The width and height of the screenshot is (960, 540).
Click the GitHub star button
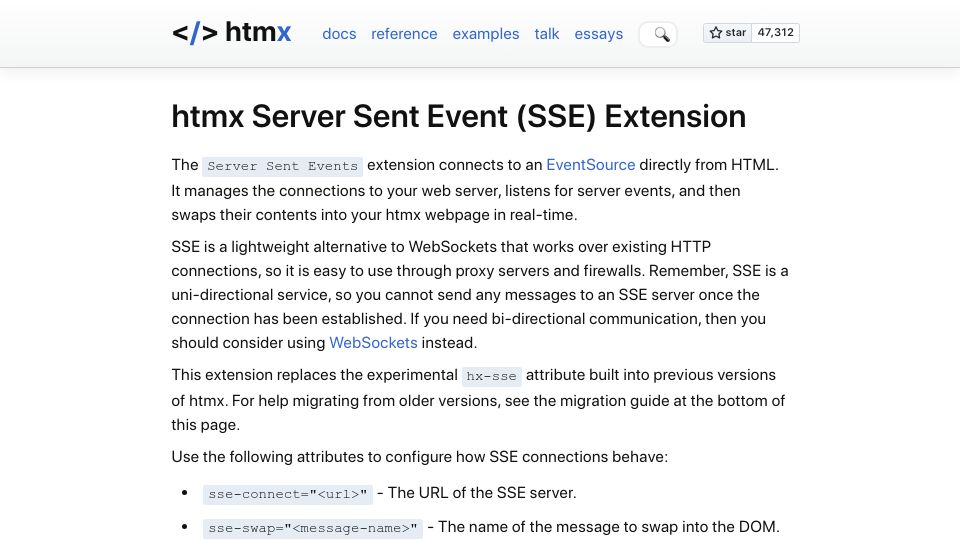(727, 32)
